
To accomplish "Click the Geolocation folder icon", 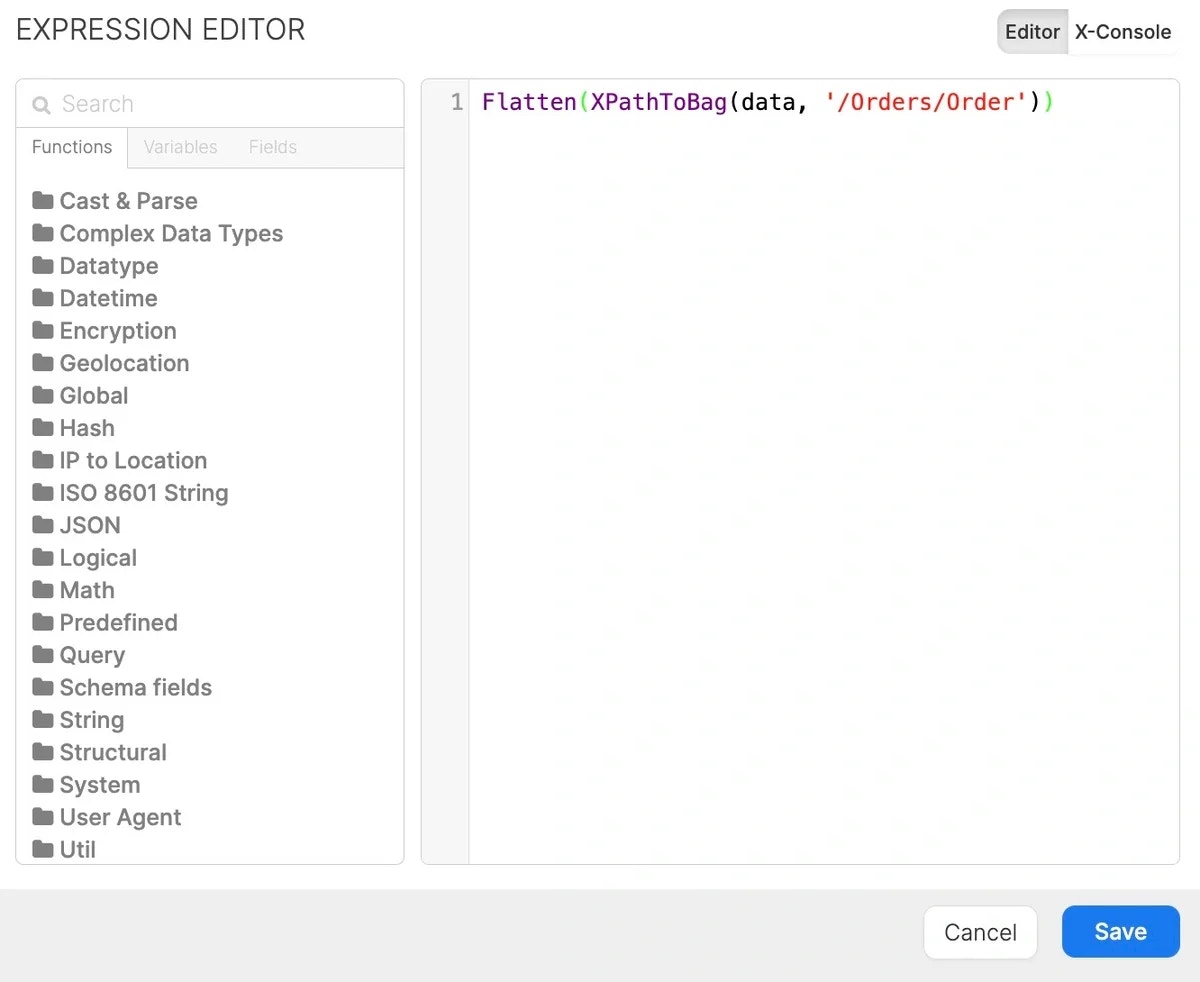I will pyautogui.click(x=43, y=362).
